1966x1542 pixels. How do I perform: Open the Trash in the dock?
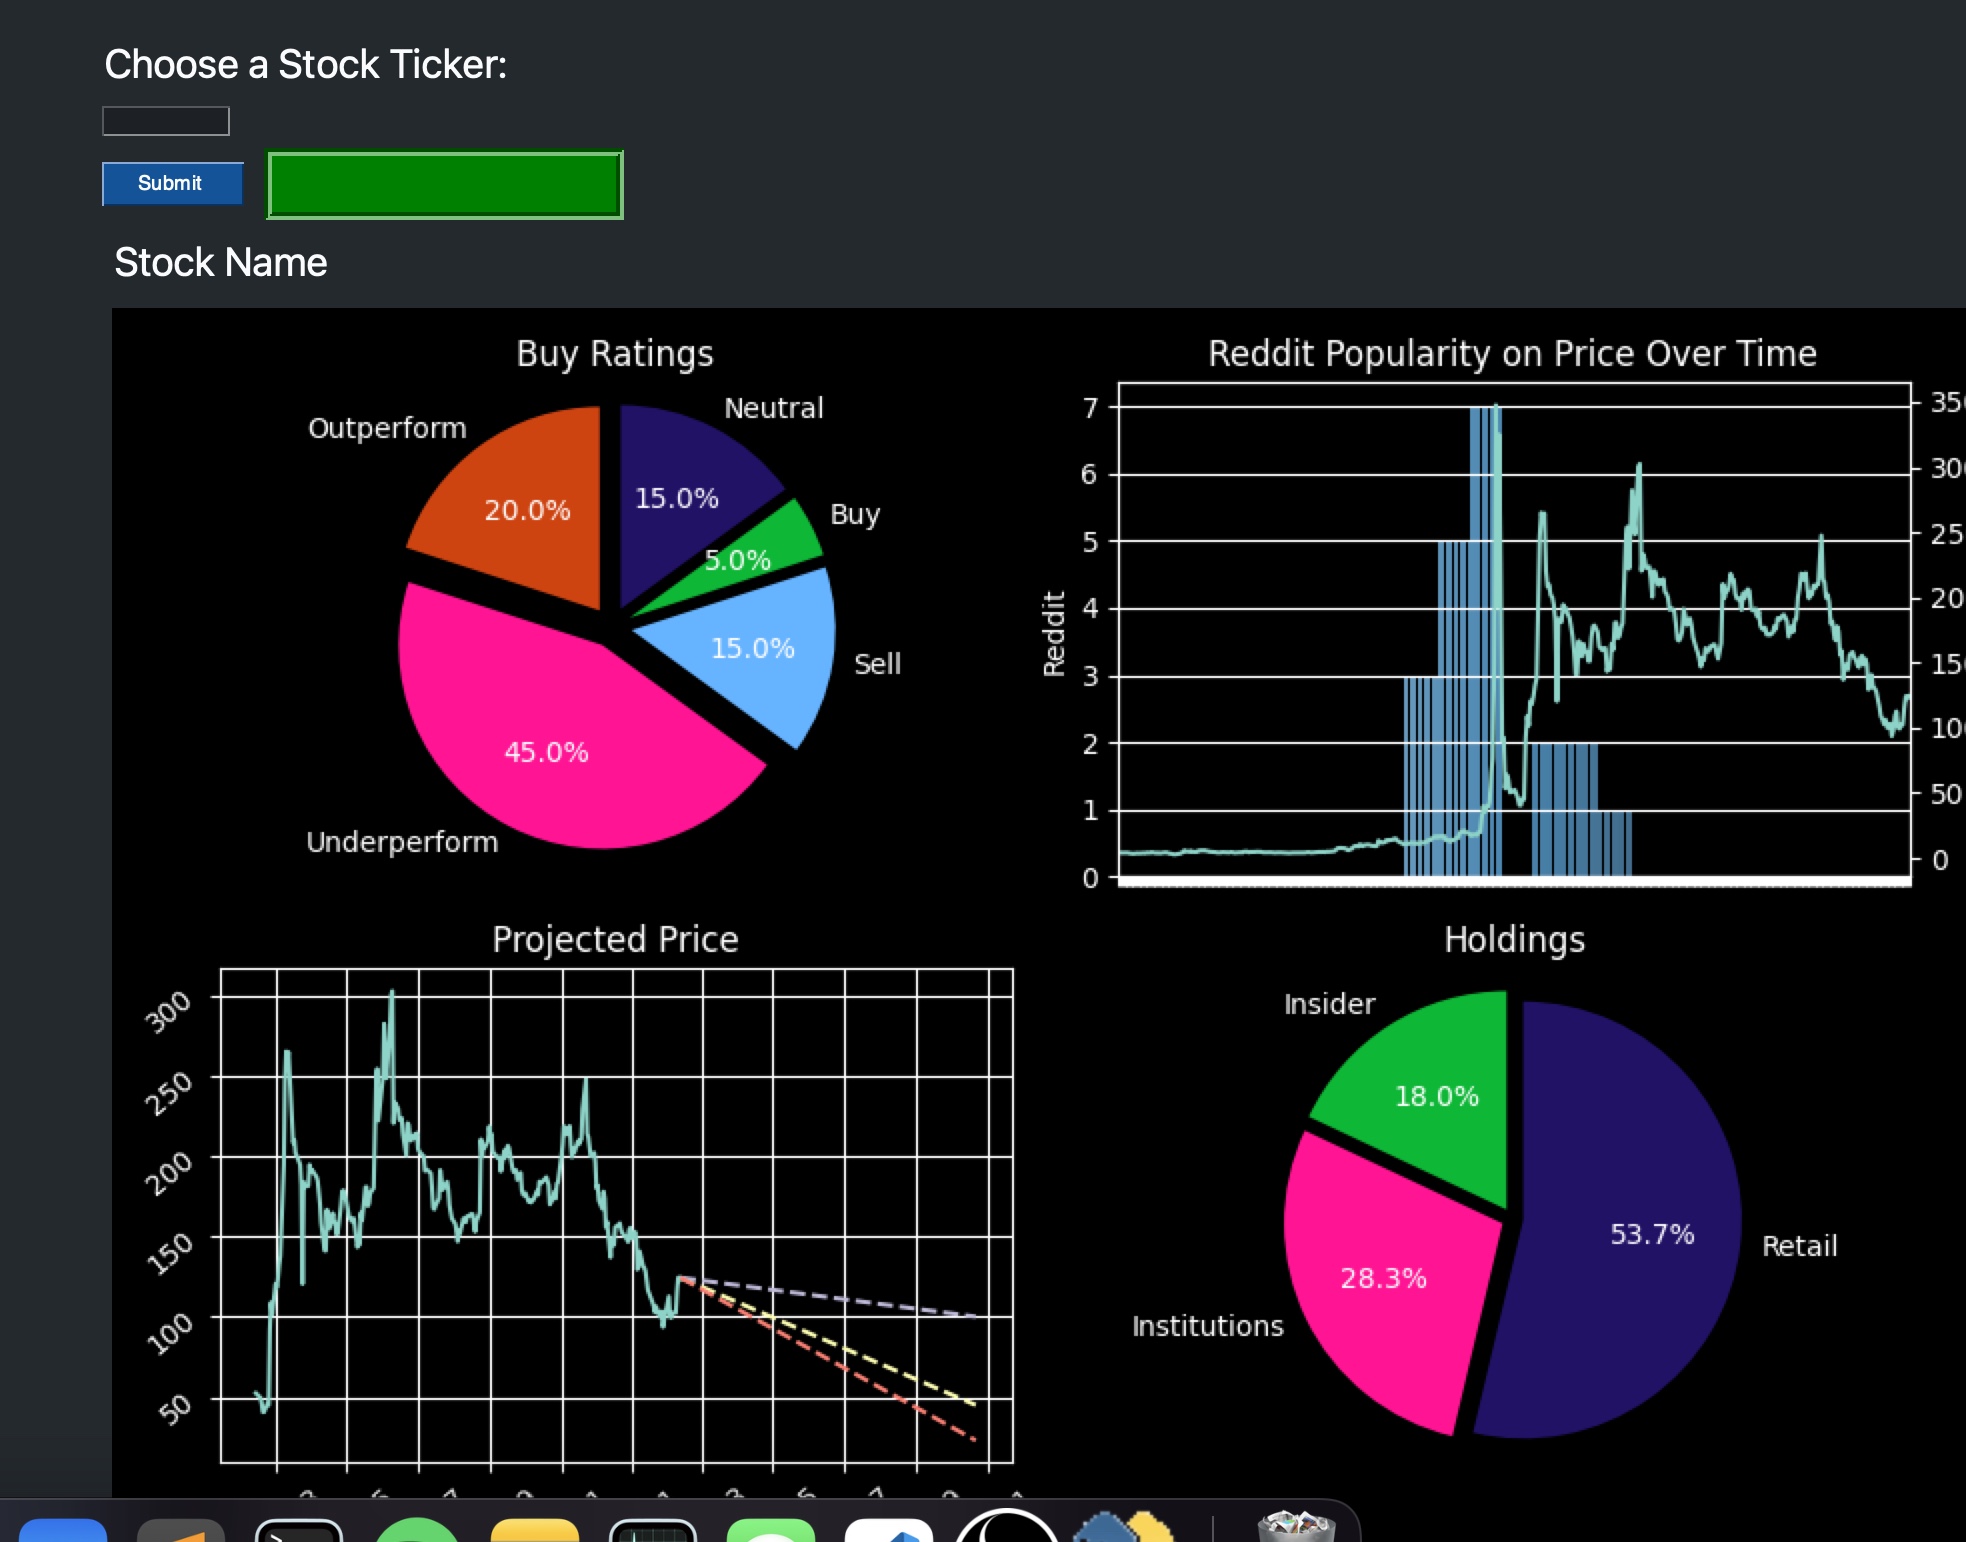point(1295,1528)
